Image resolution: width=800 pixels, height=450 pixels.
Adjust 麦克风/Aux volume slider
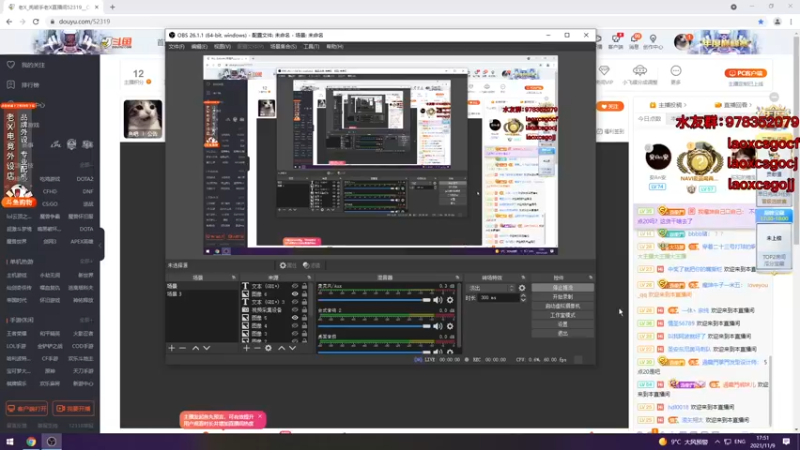374,300
